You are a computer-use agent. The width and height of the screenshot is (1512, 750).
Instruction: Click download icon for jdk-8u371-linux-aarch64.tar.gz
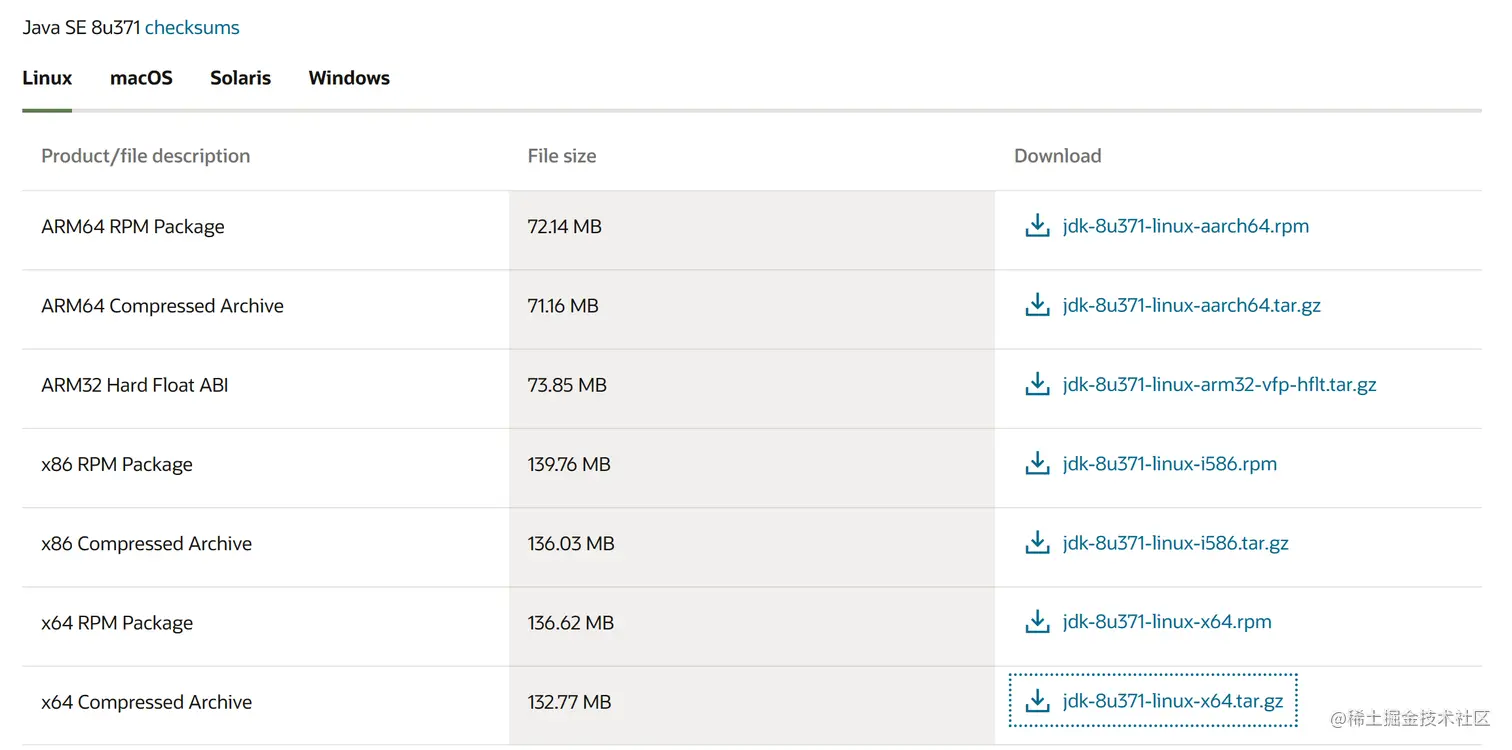coord(1037,305)
